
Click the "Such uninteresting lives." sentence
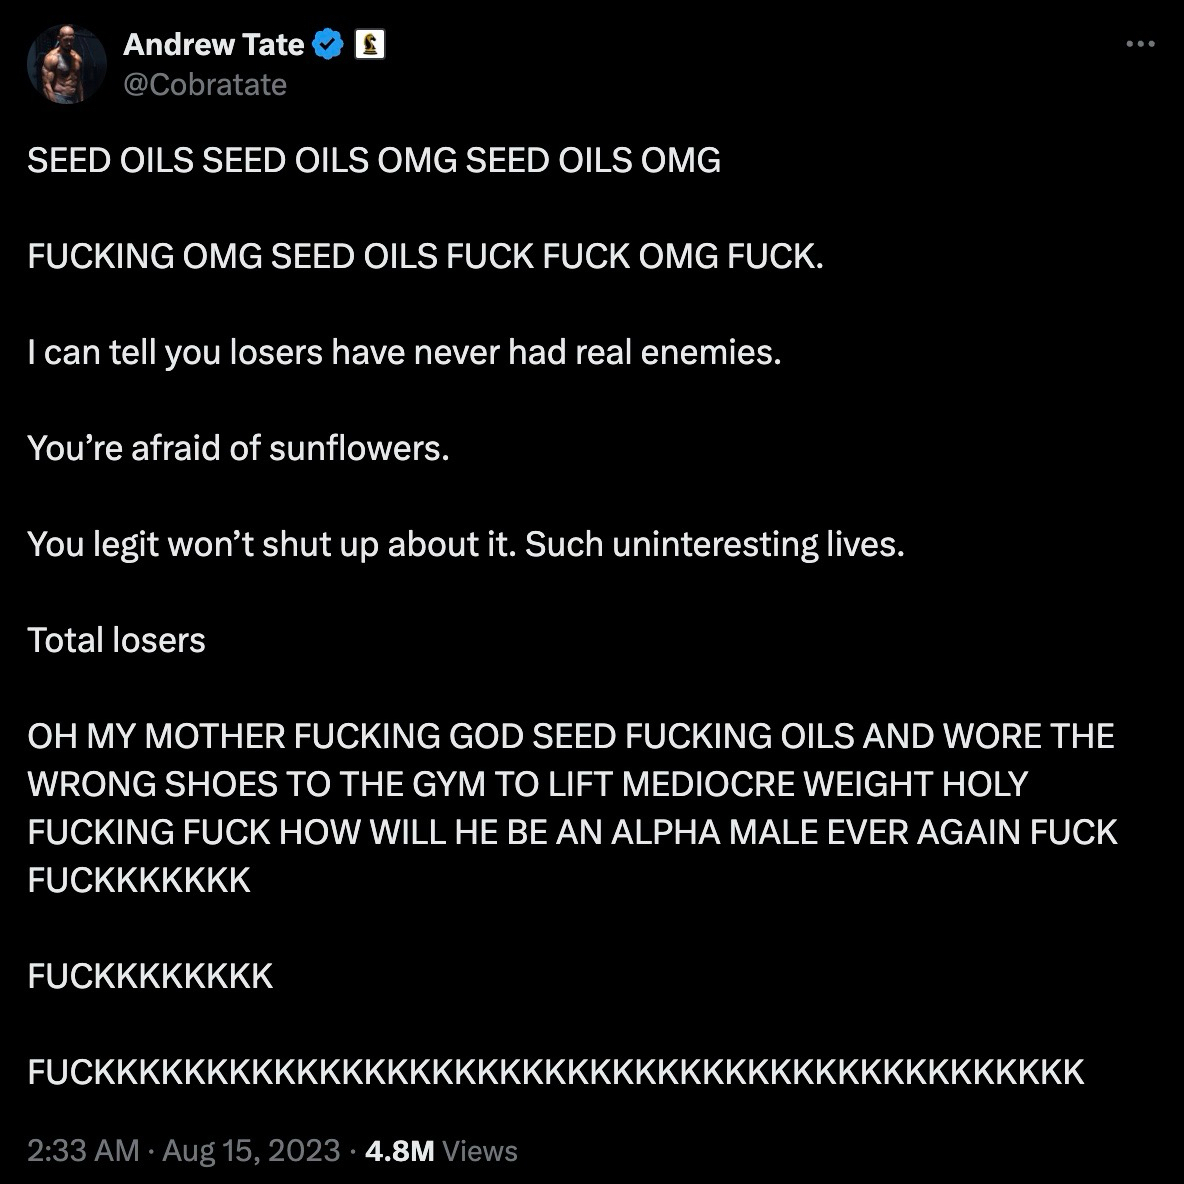714,544
